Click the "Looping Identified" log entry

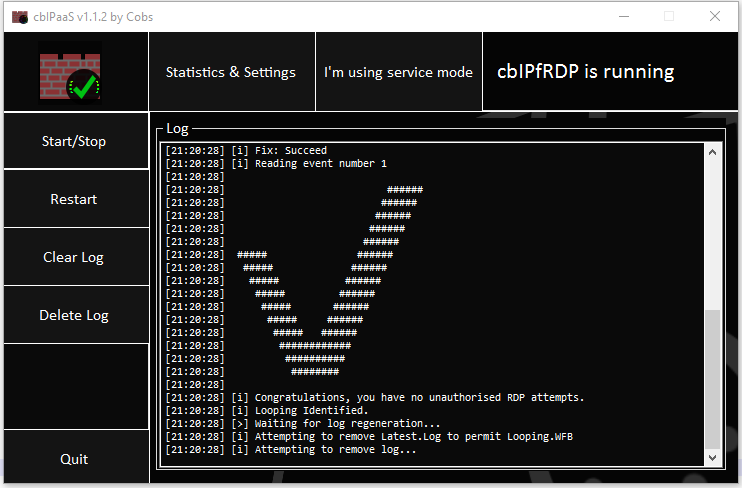pyautogui.click(x=311, y=410)
